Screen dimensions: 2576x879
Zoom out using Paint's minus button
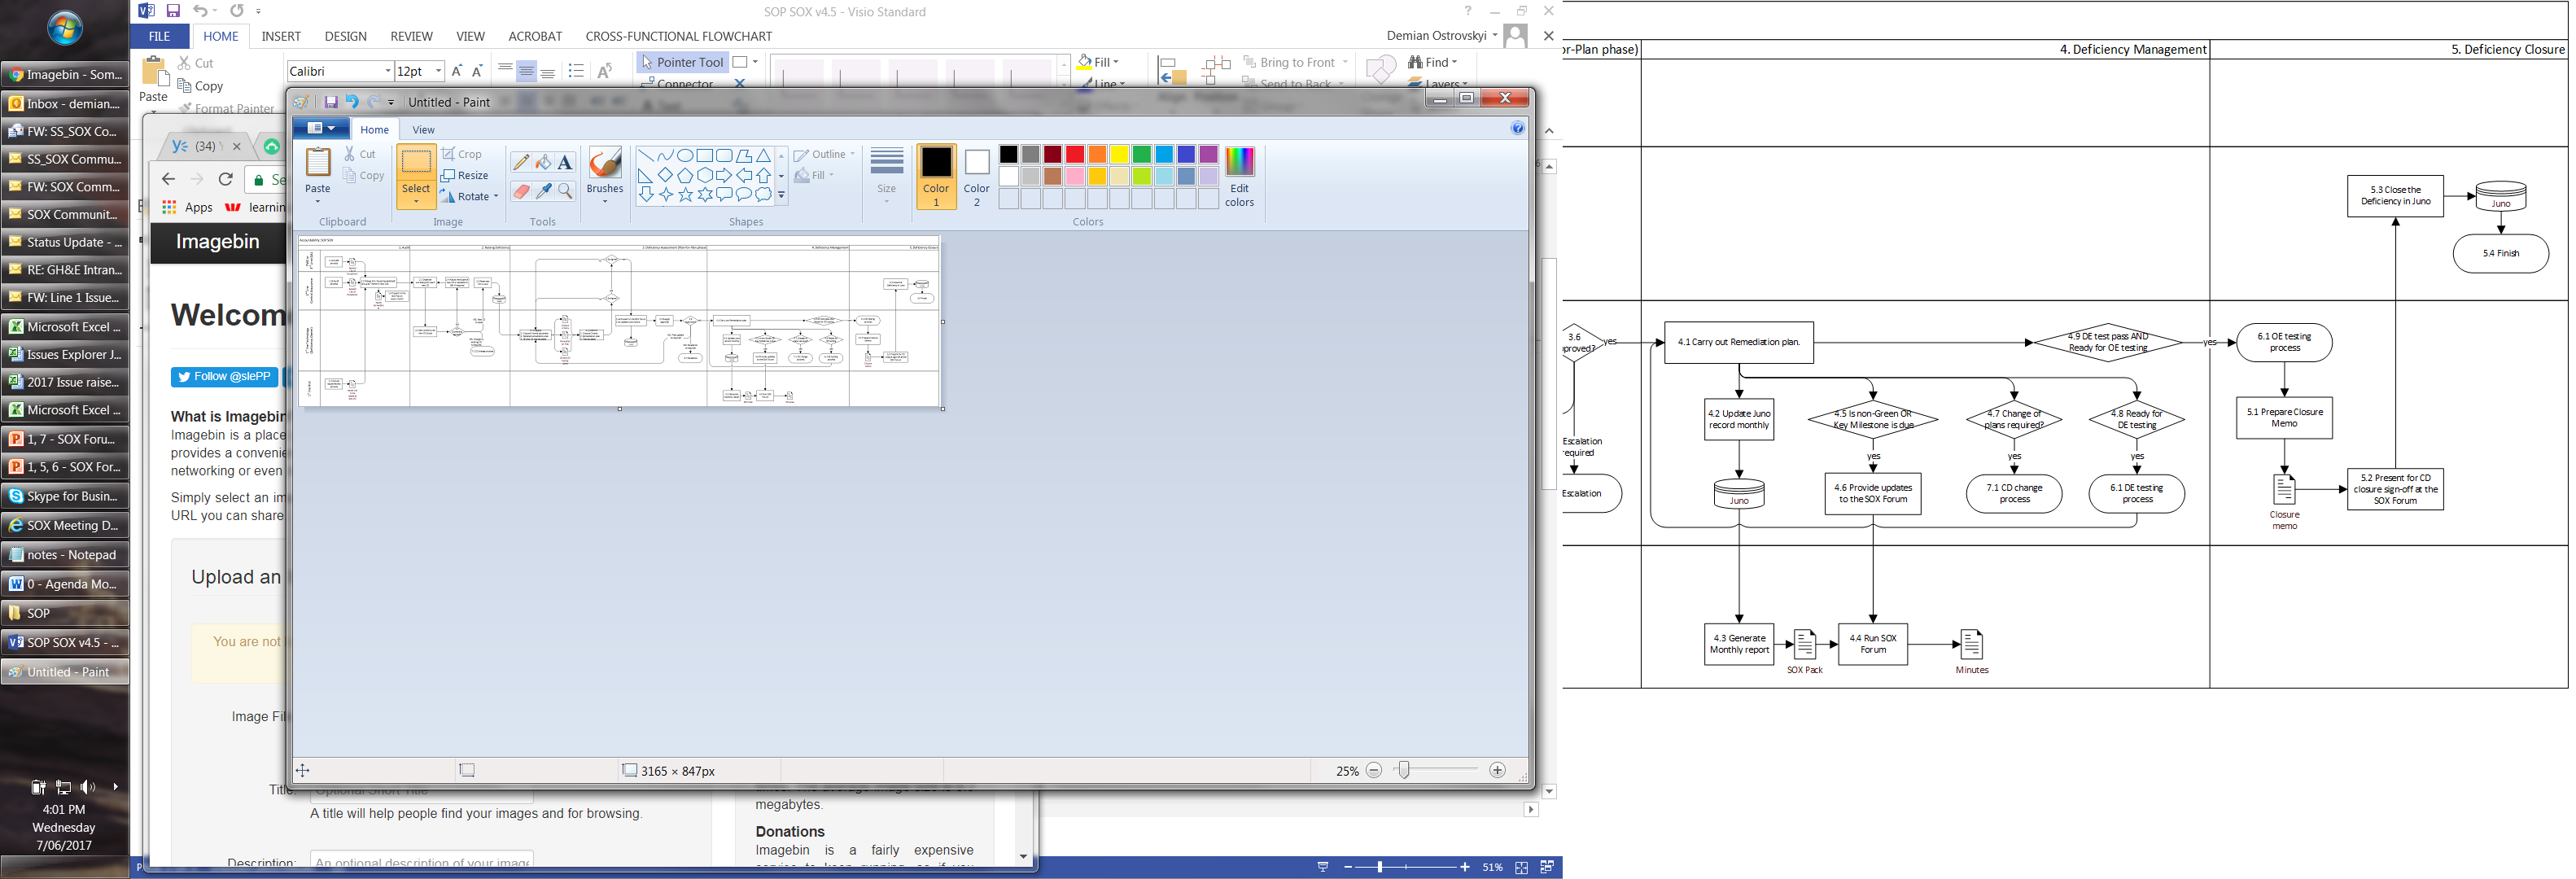pyautogui.click(x=1374, y=770)
